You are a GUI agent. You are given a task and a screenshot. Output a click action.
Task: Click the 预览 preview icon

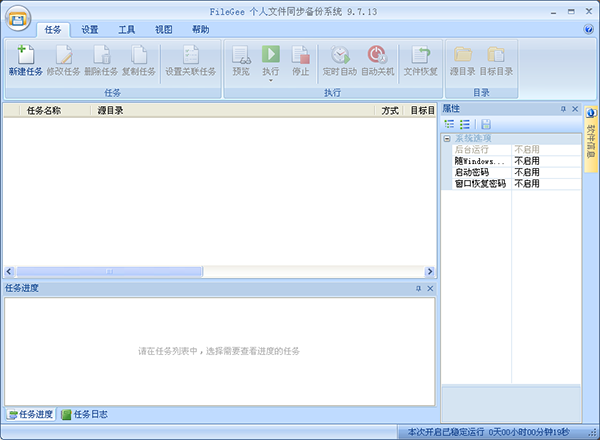[241, 60]
